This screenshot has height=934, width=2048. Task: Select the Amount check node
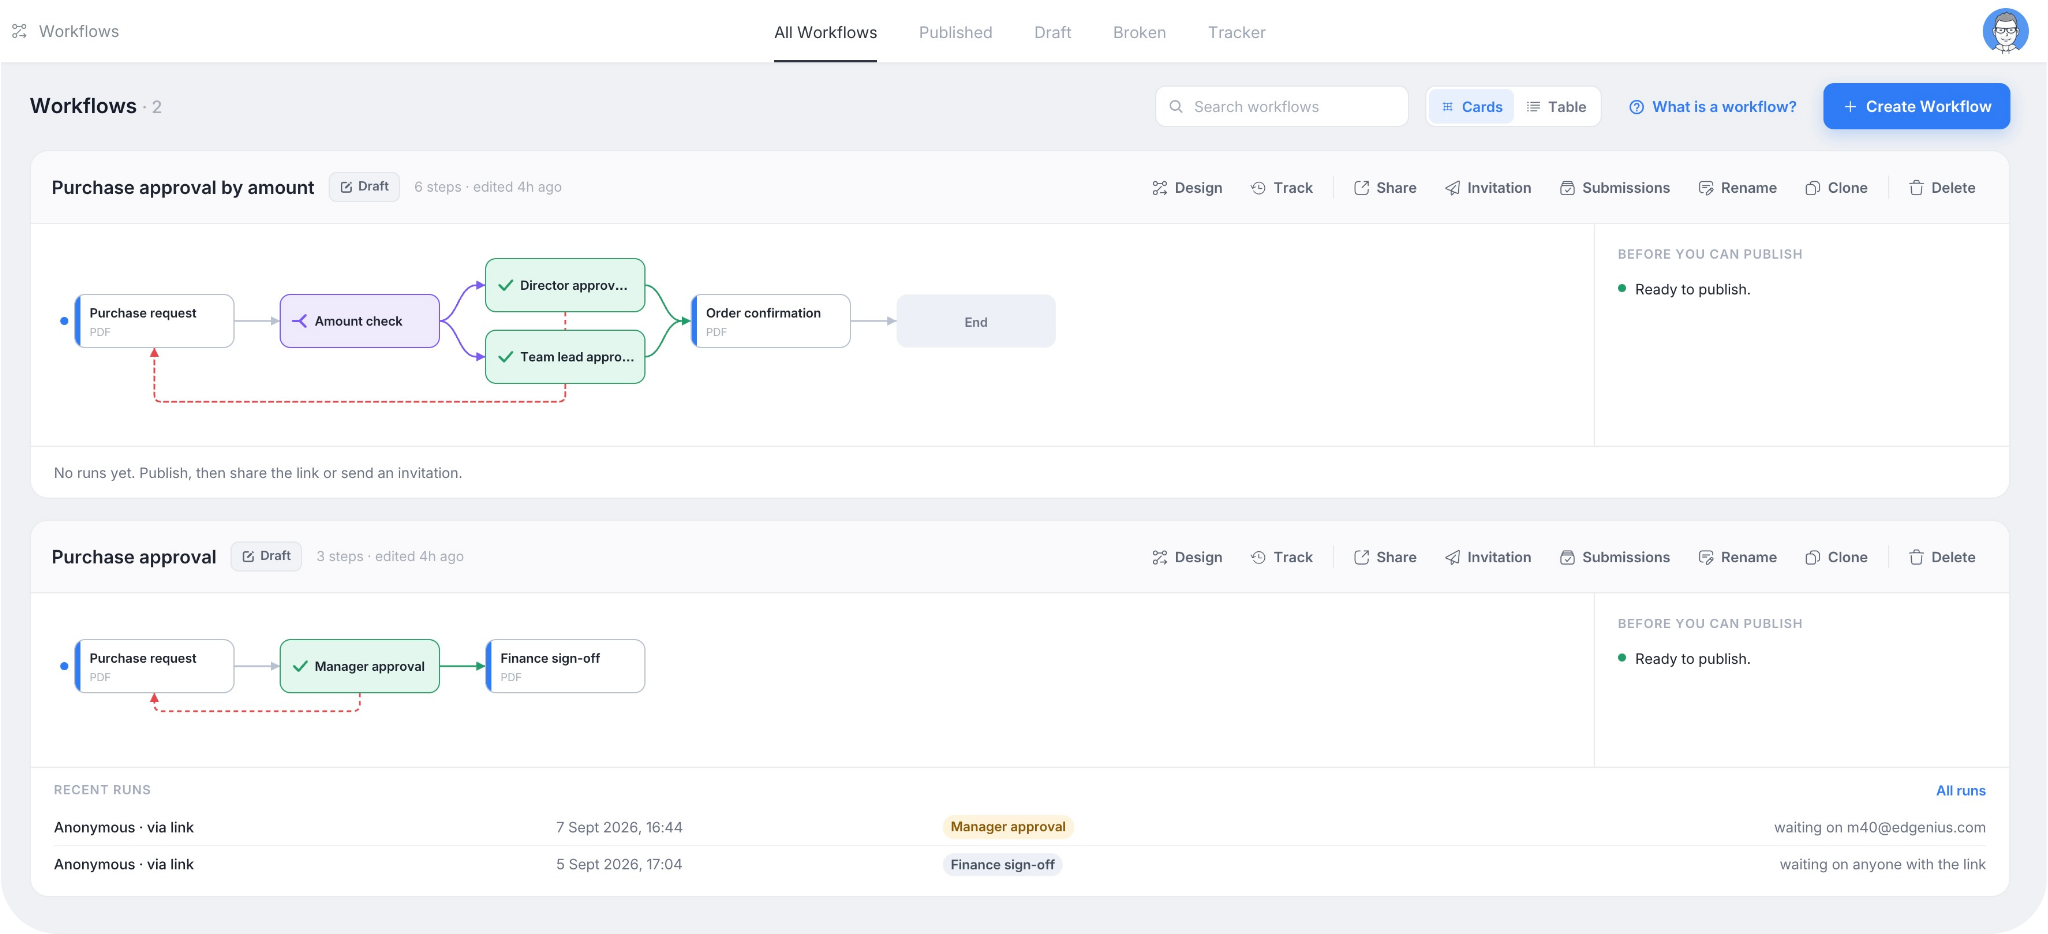click(x=360, y=321)
